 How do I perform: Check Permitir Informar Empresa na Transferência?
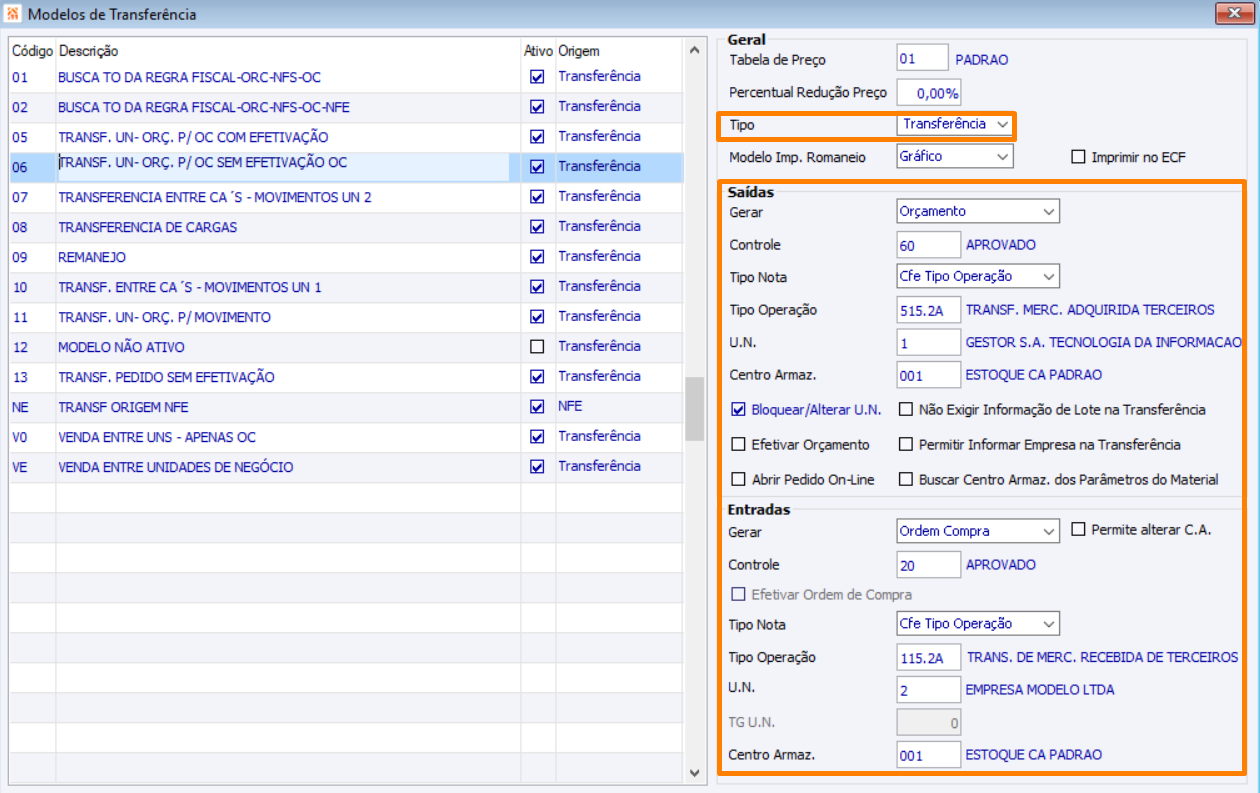pyautogui.click(x=906, y=444)
